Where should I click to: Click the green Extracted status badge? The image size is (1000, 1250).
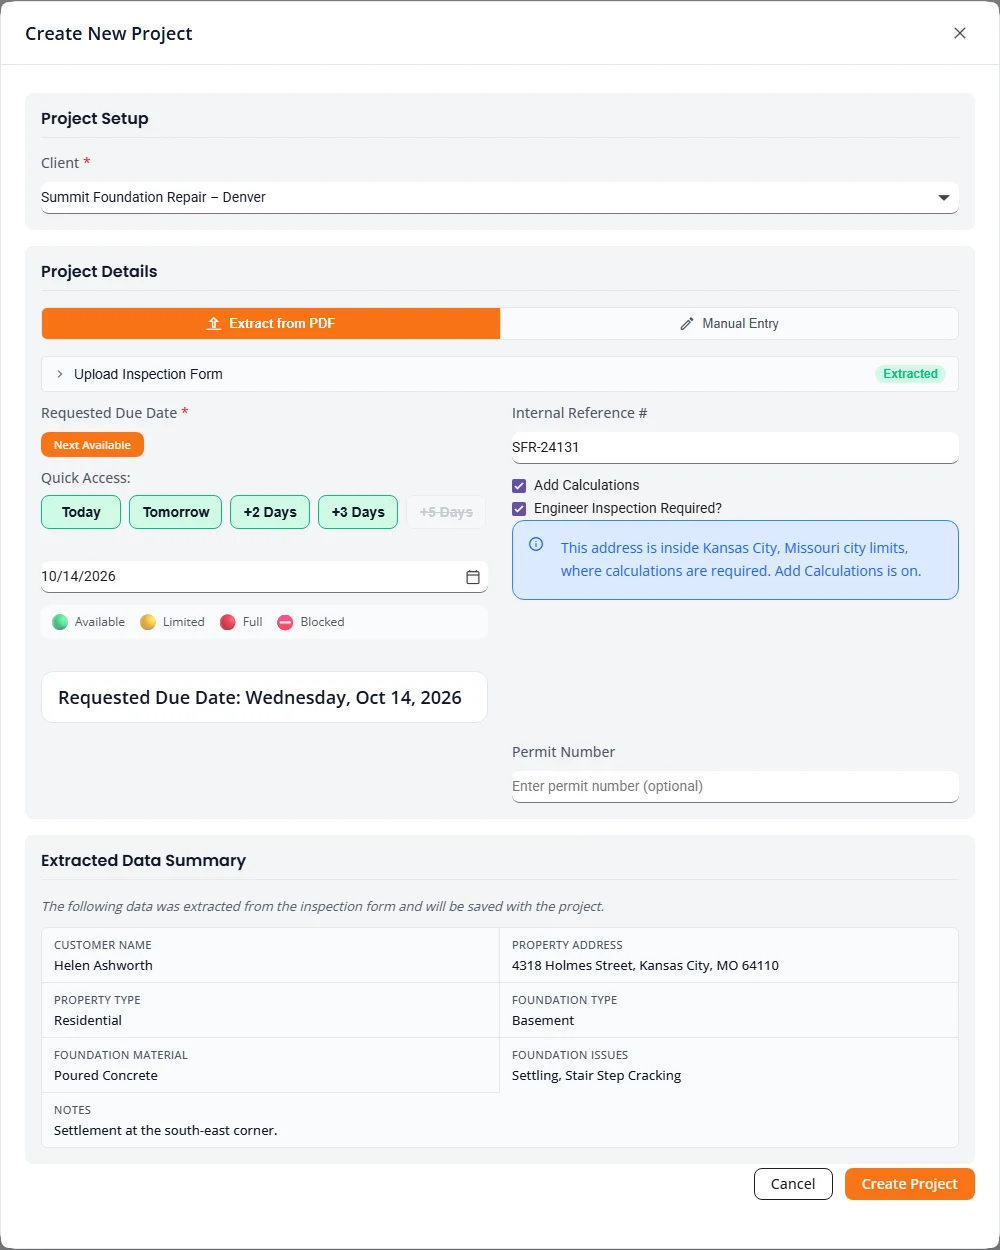[910, 374]
